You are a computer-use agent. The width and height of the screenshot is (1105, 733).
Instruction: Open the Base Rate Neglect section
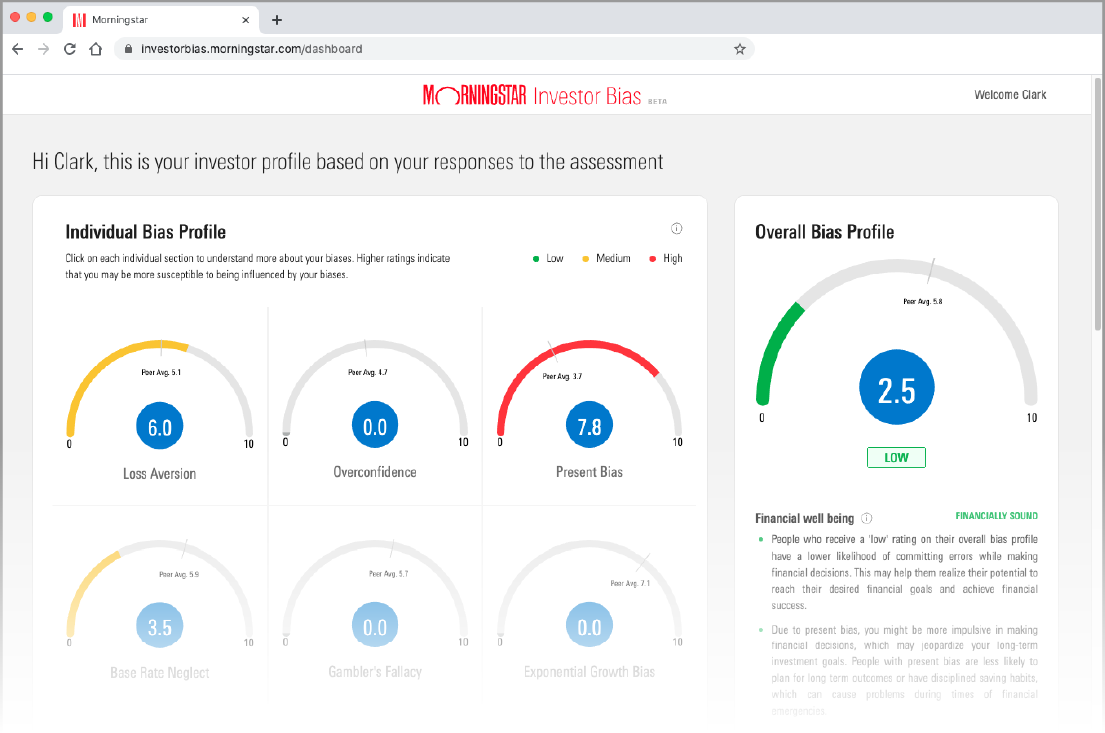[160, 672]
